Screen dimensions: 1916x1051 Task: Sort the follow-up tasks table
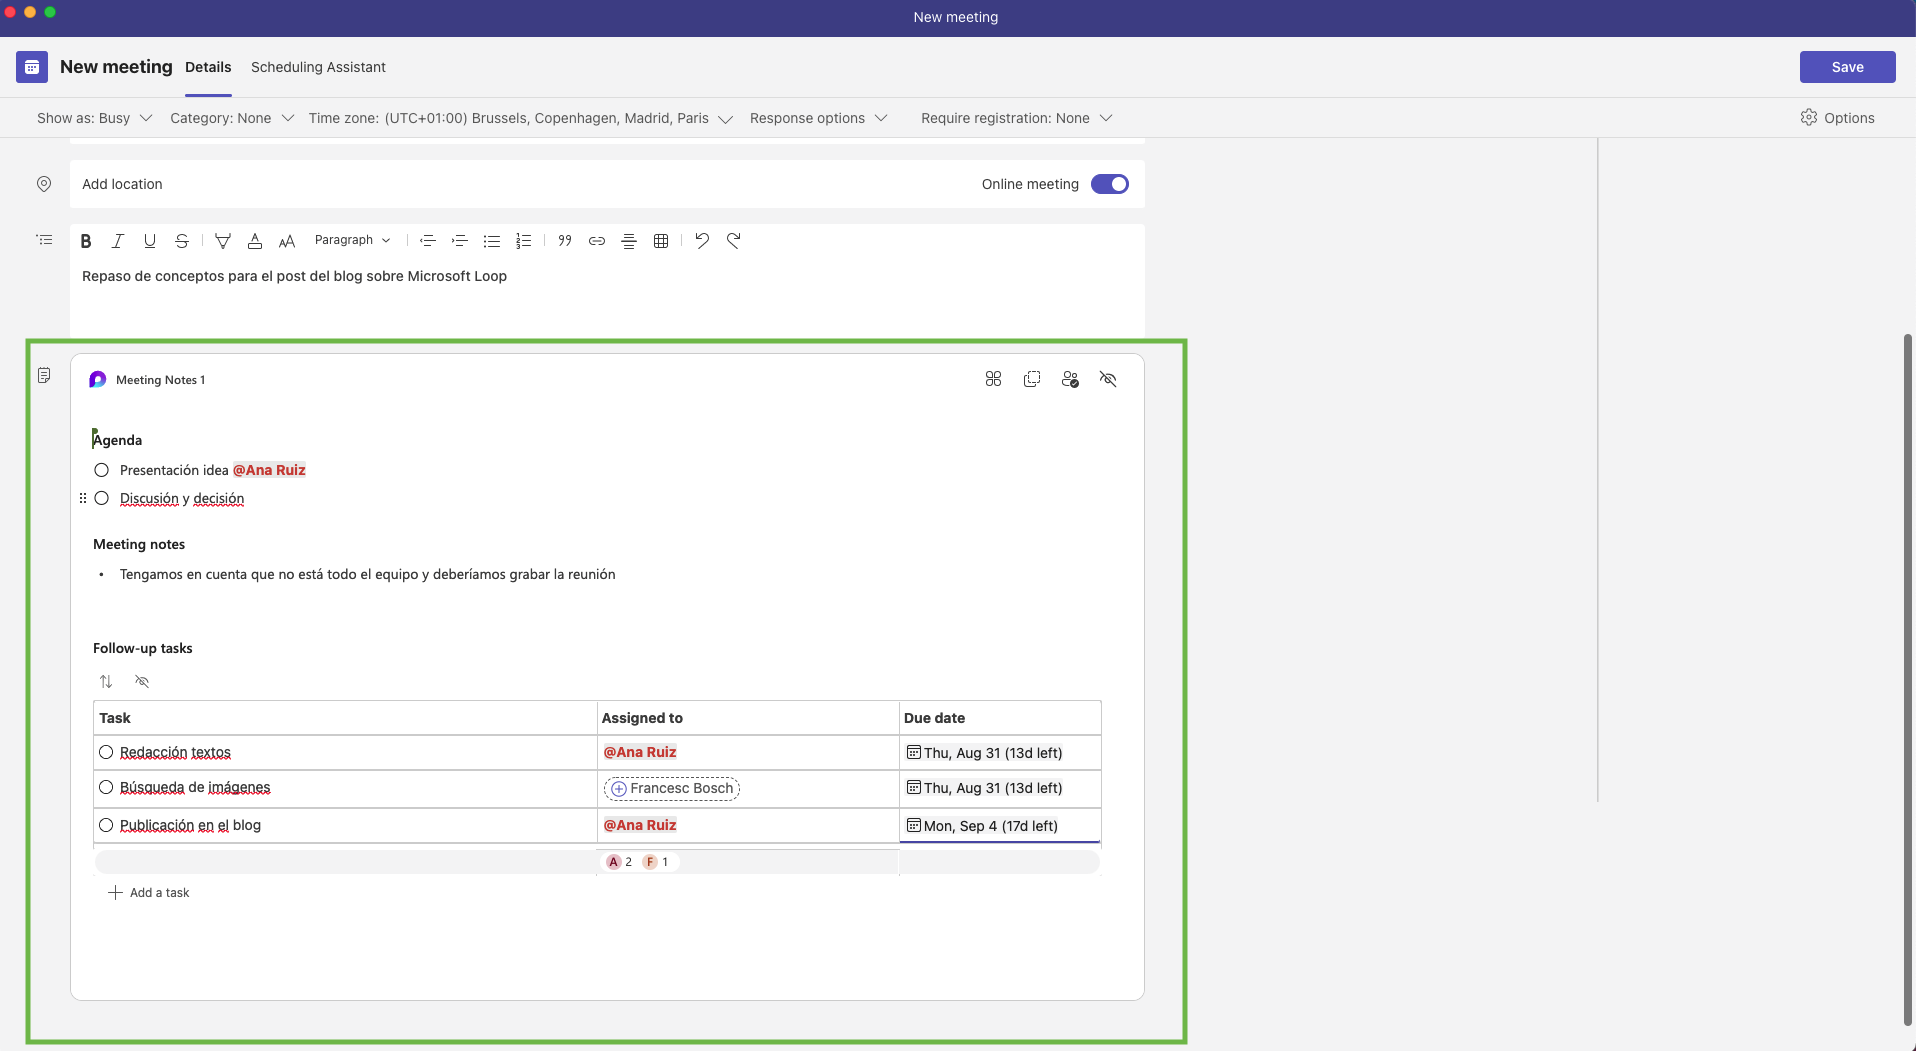(x=106, y=681)
